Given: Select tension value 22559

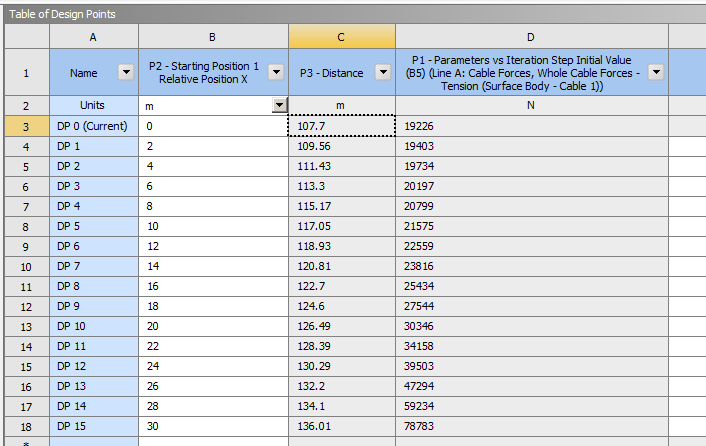Looking at the screenshot, I should 532,246.
